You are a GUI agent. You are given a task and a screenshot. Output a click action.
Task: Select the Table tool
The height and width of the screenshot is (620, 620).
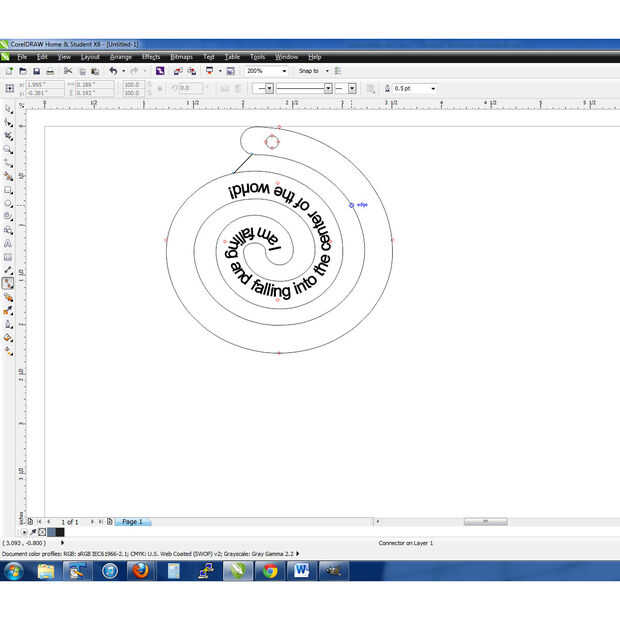point(8,257)
